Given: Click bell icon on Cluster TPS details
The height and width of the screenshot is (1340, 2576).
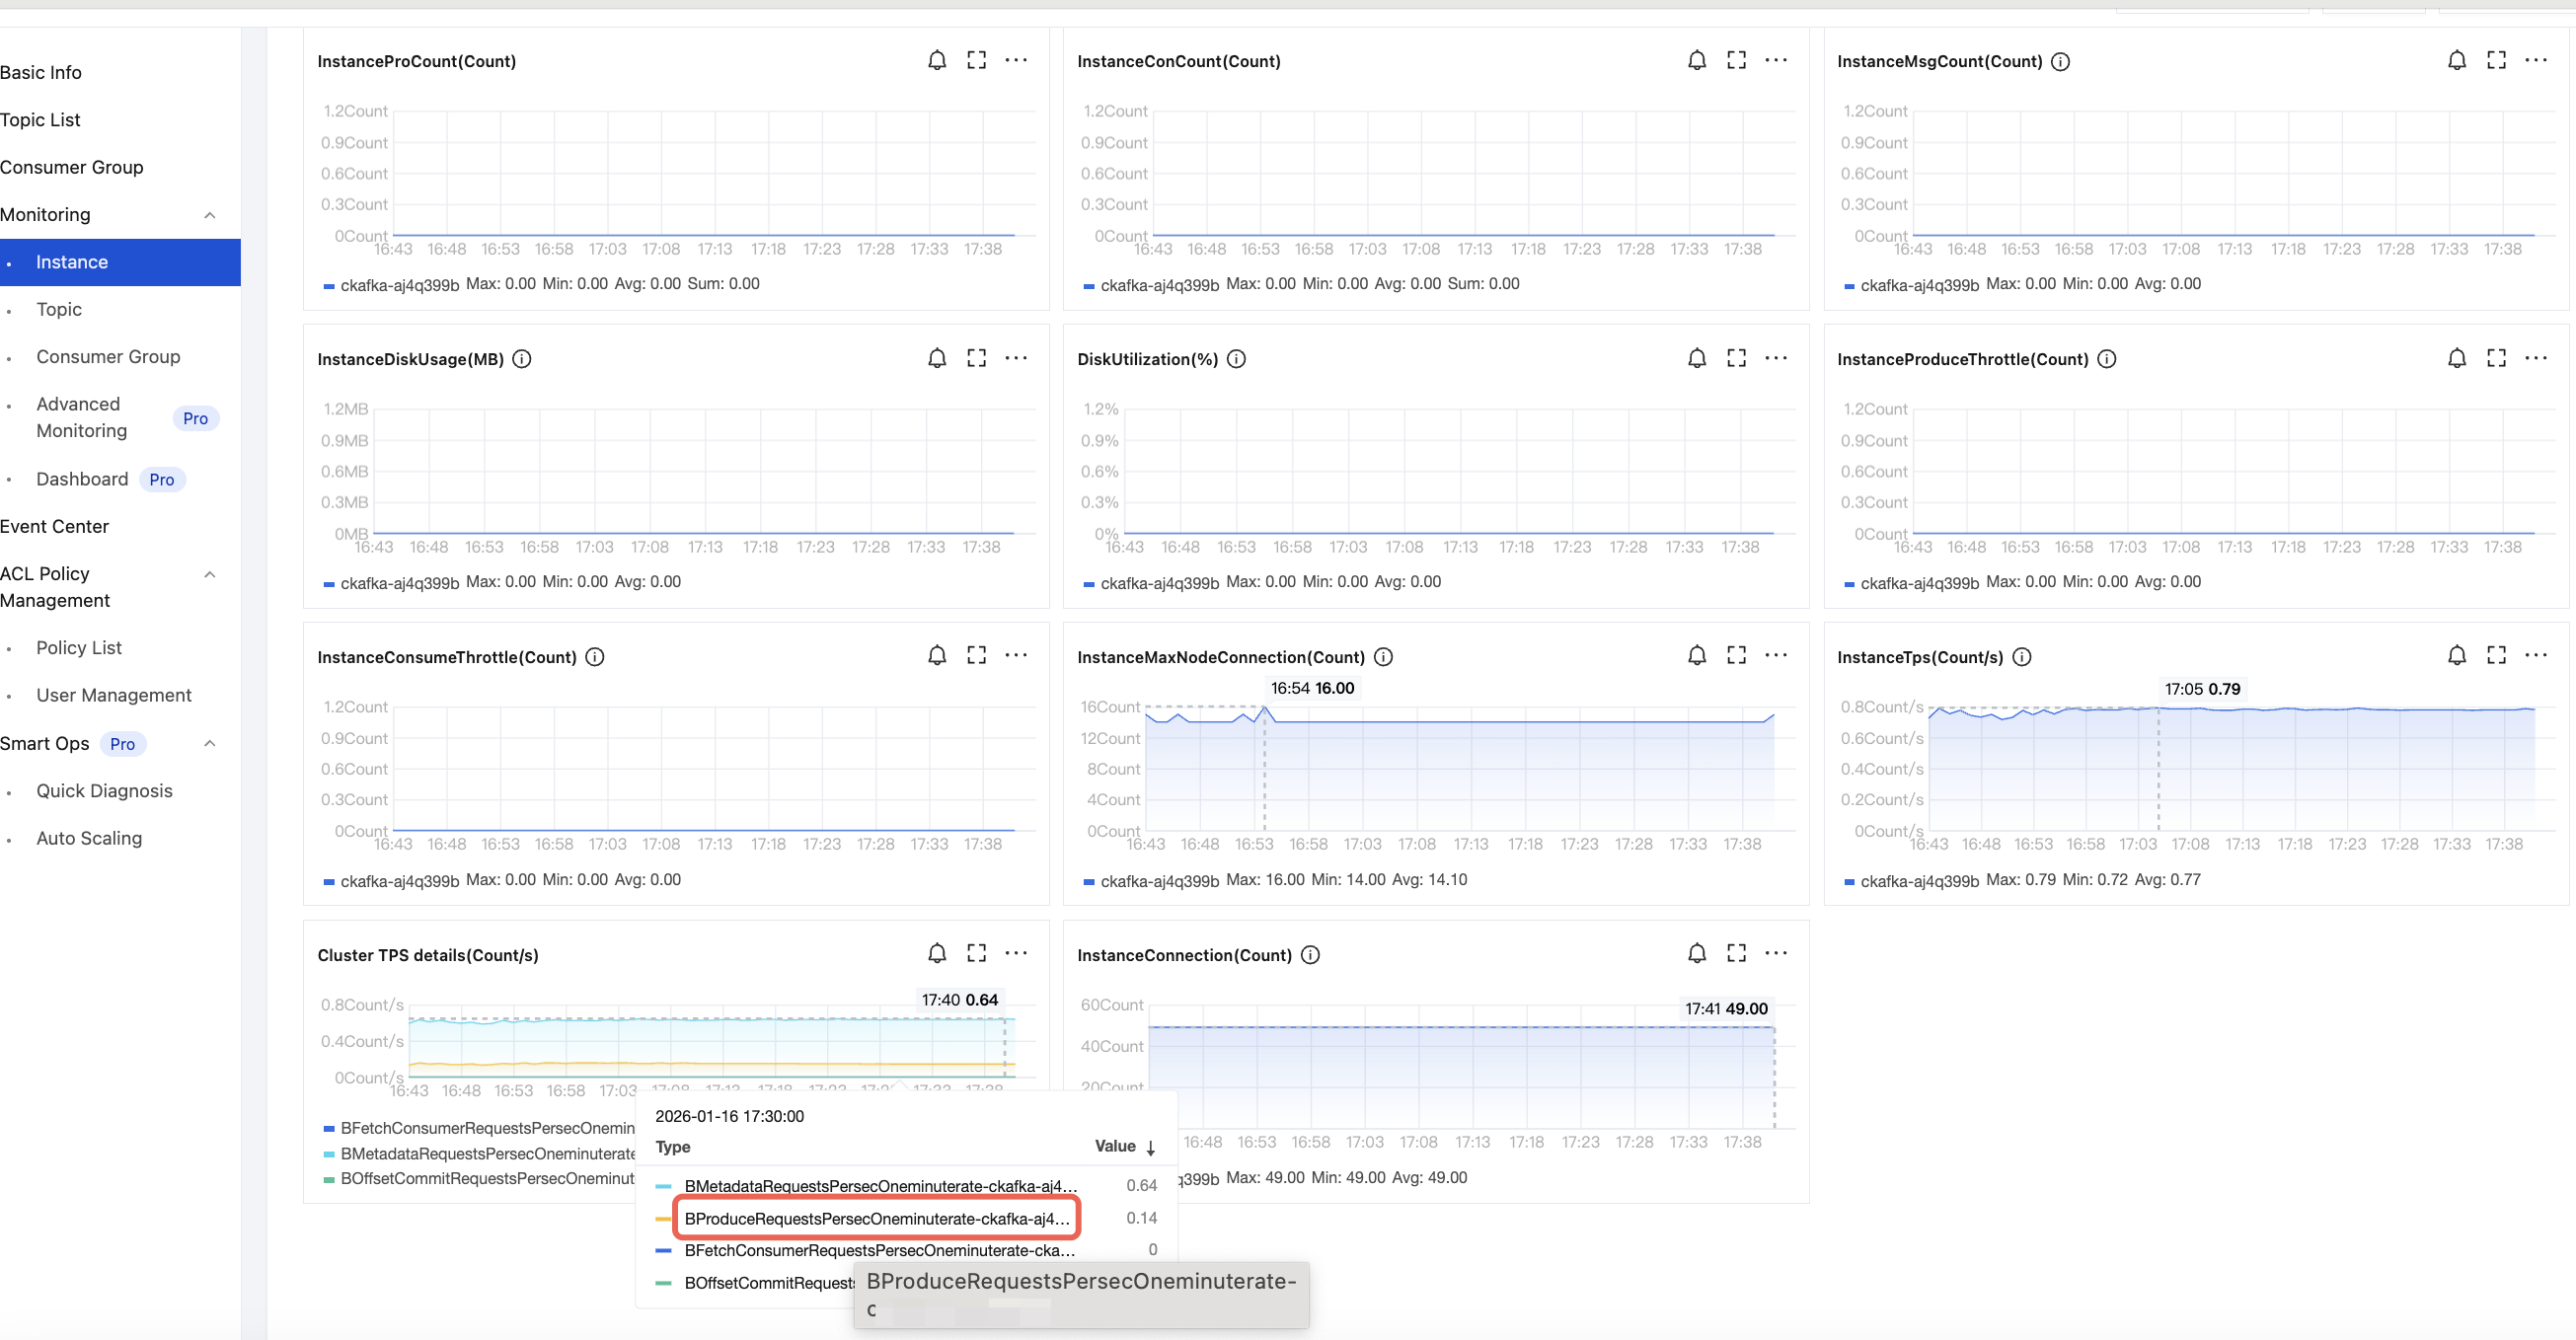Looking at the screenshot, I should point(936,953).
